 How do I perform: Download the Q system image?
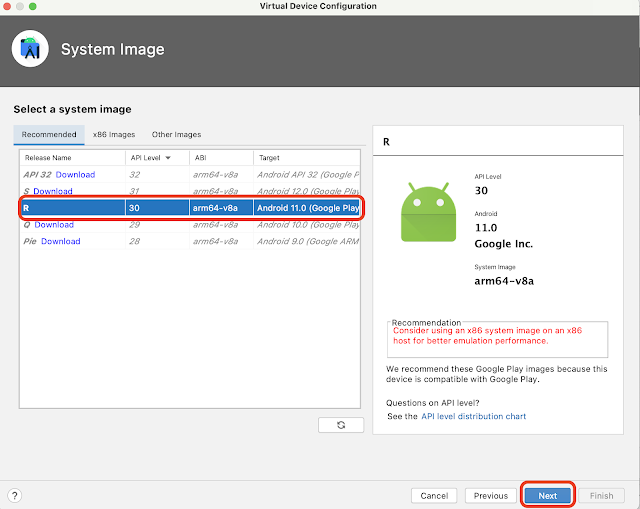[x=54, y=225]
